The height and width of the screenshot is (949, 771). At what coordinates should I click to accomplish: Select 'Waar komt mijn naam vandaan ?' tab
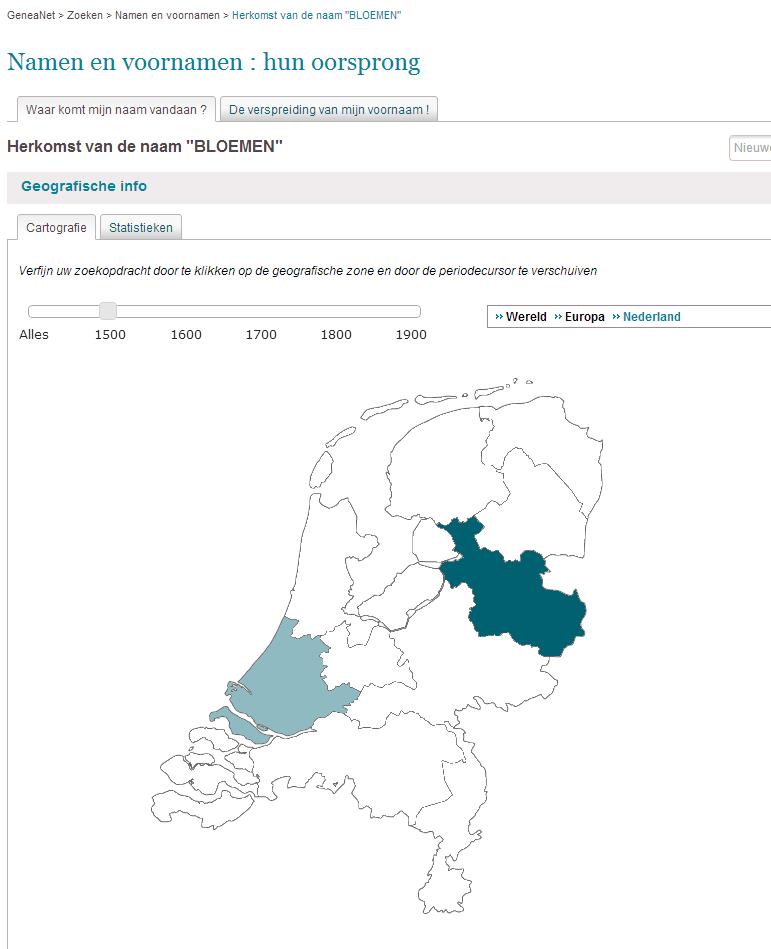[116, 110]
